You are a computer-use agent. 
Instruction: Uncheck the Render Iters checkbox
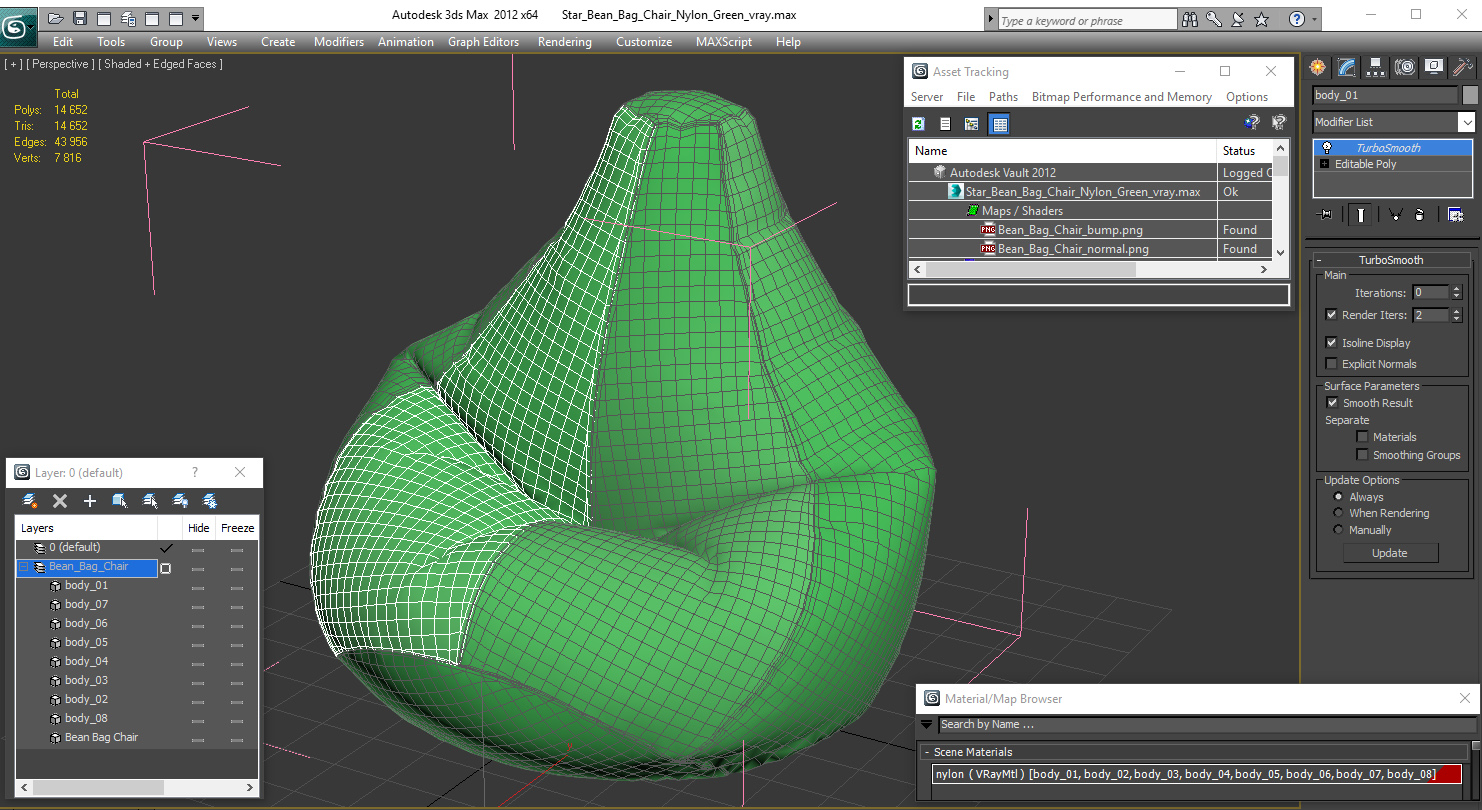pyautogui.click(x=1331, y=315)
